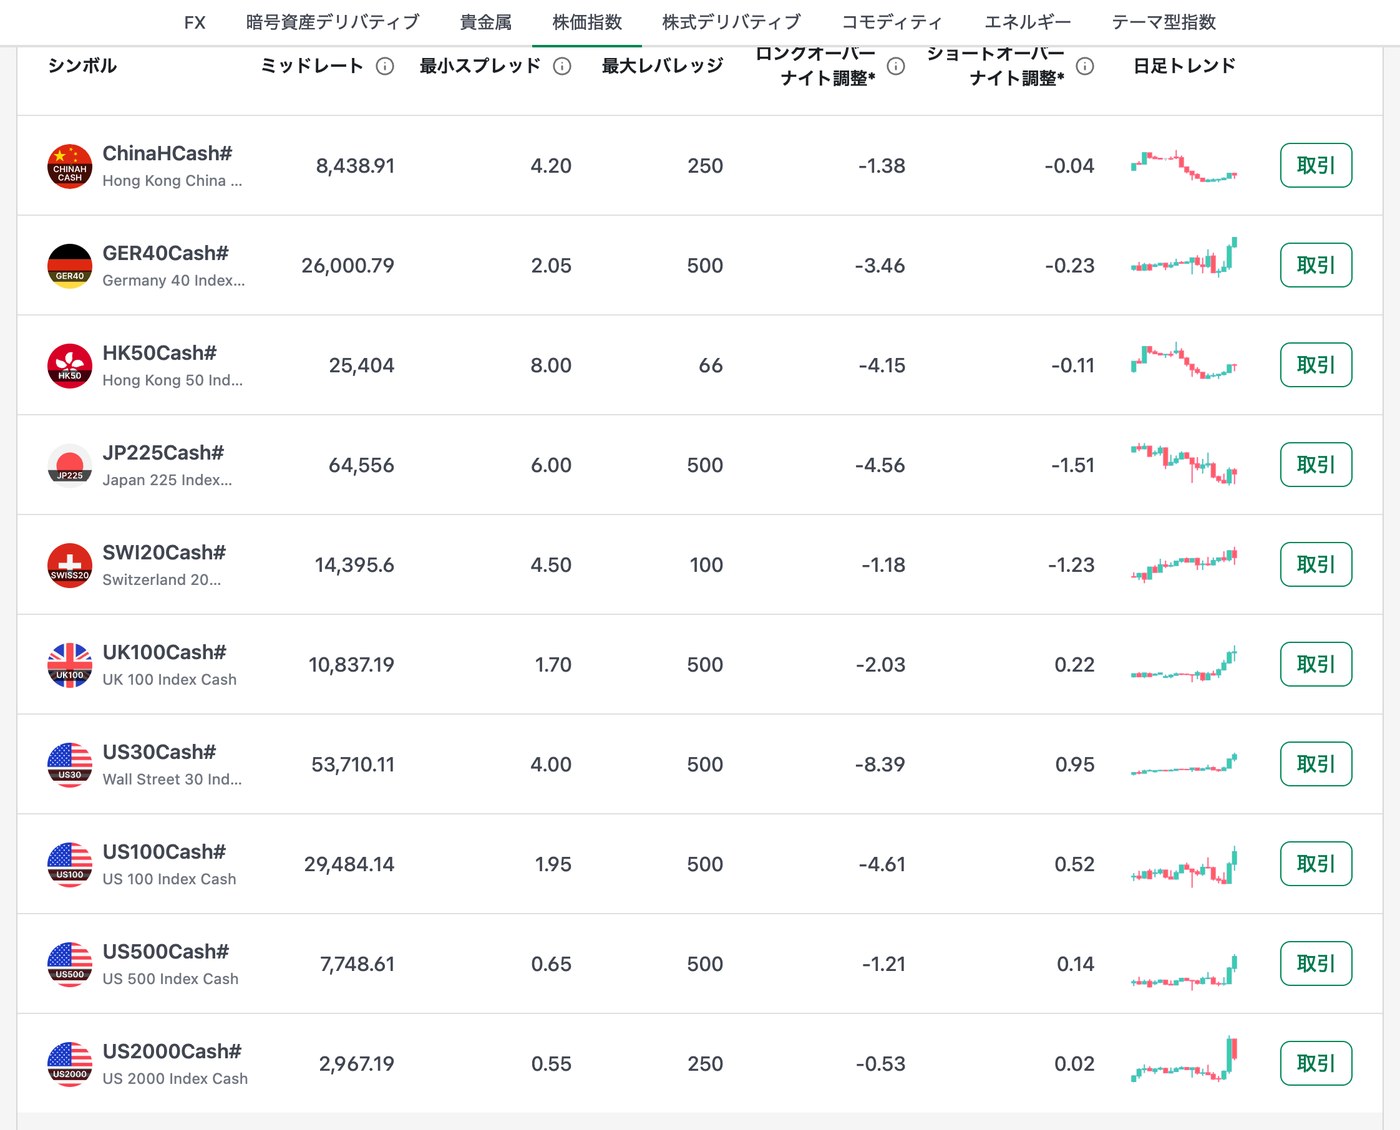Switch to the 貴金属 tab
Image resolution: width=1400 pixels, height=1130 pixels.
486,22
